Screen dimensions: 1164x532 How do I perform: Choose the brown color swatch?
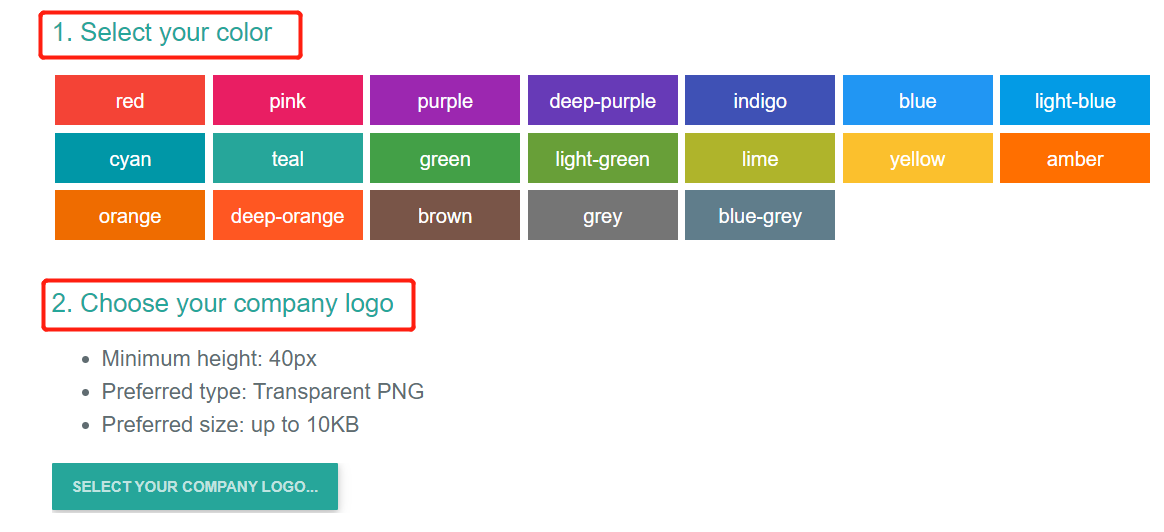tap(445, 215)
